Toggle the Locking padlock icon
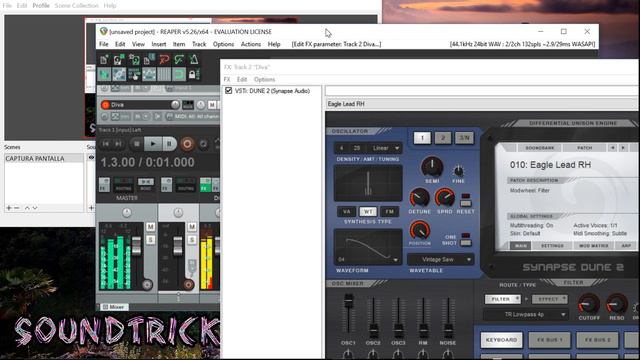This screenshot has height=360, width=640. pos(193,74)
